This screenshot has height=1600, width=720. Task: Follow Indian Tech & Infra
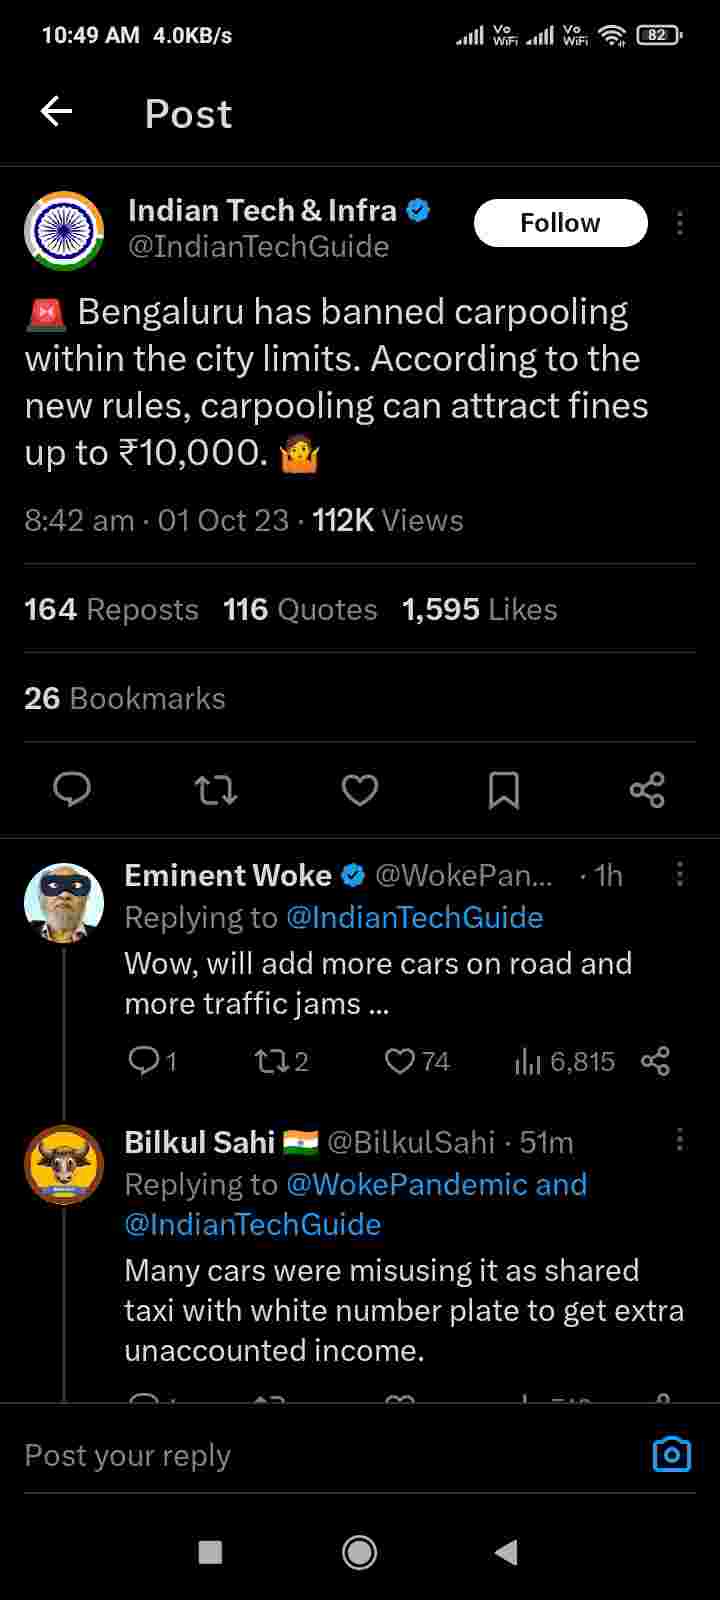pos(560,223)
